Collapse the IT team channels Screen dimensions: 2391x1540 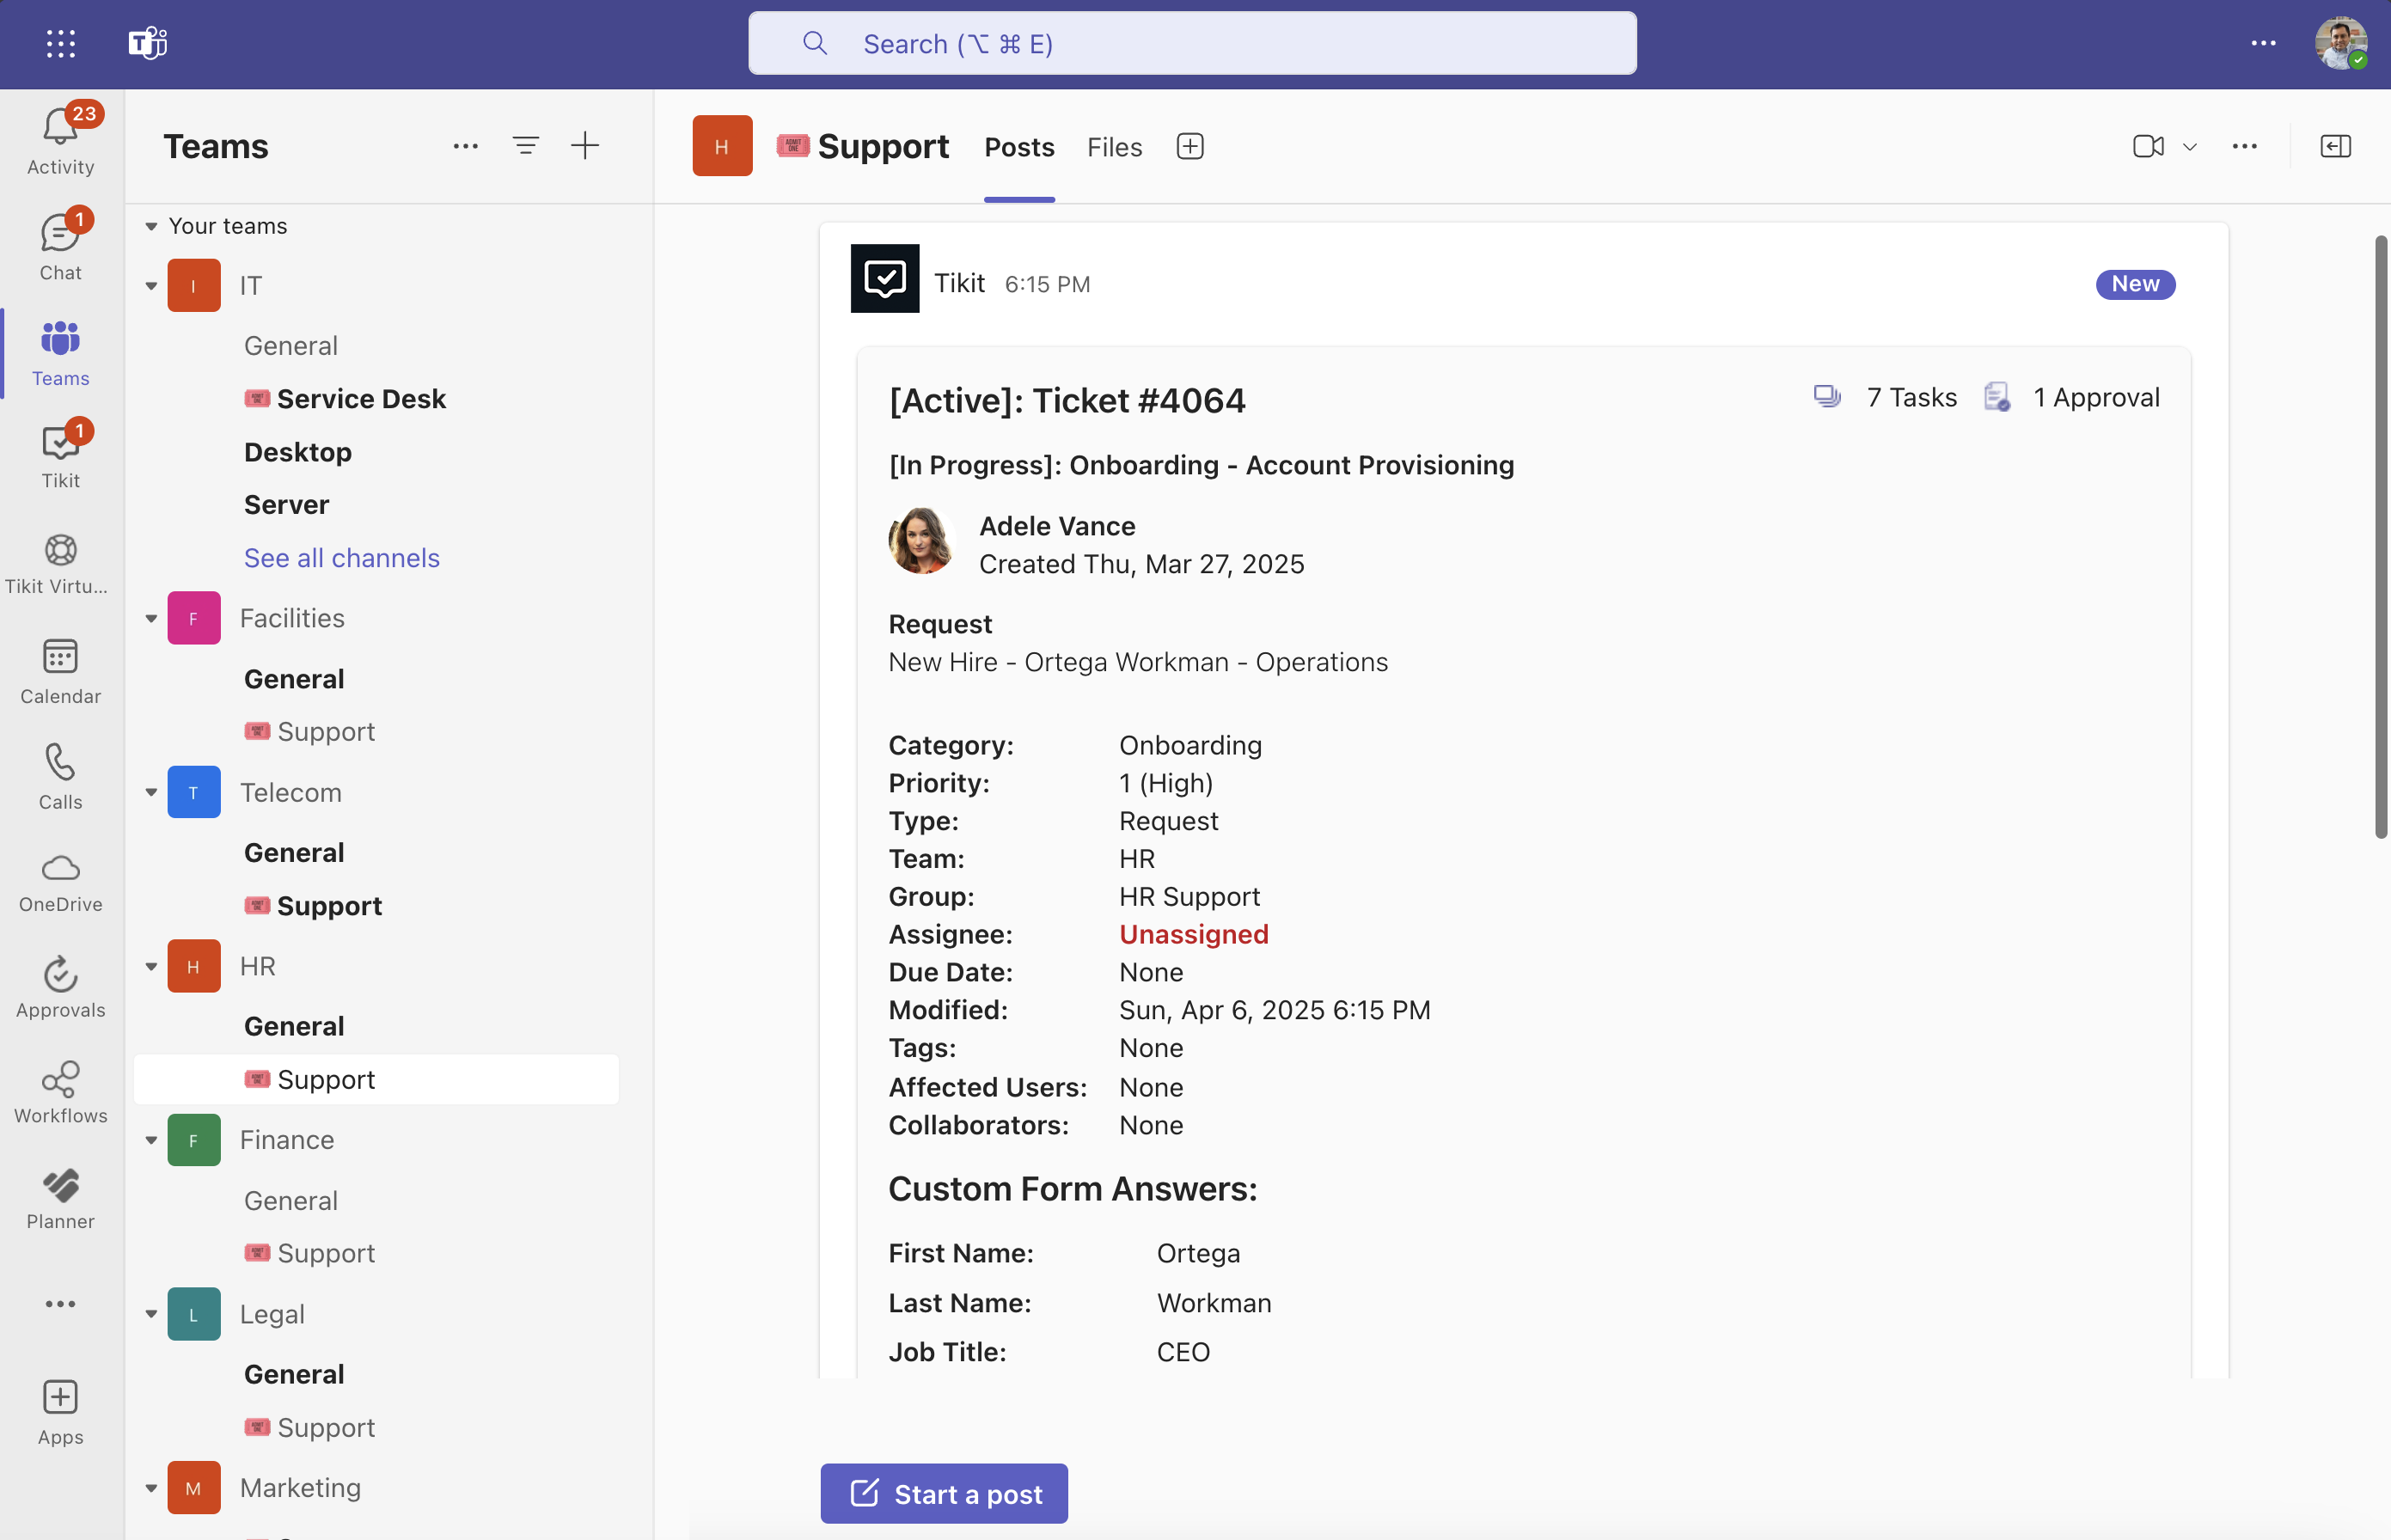[x=151, y=286]
